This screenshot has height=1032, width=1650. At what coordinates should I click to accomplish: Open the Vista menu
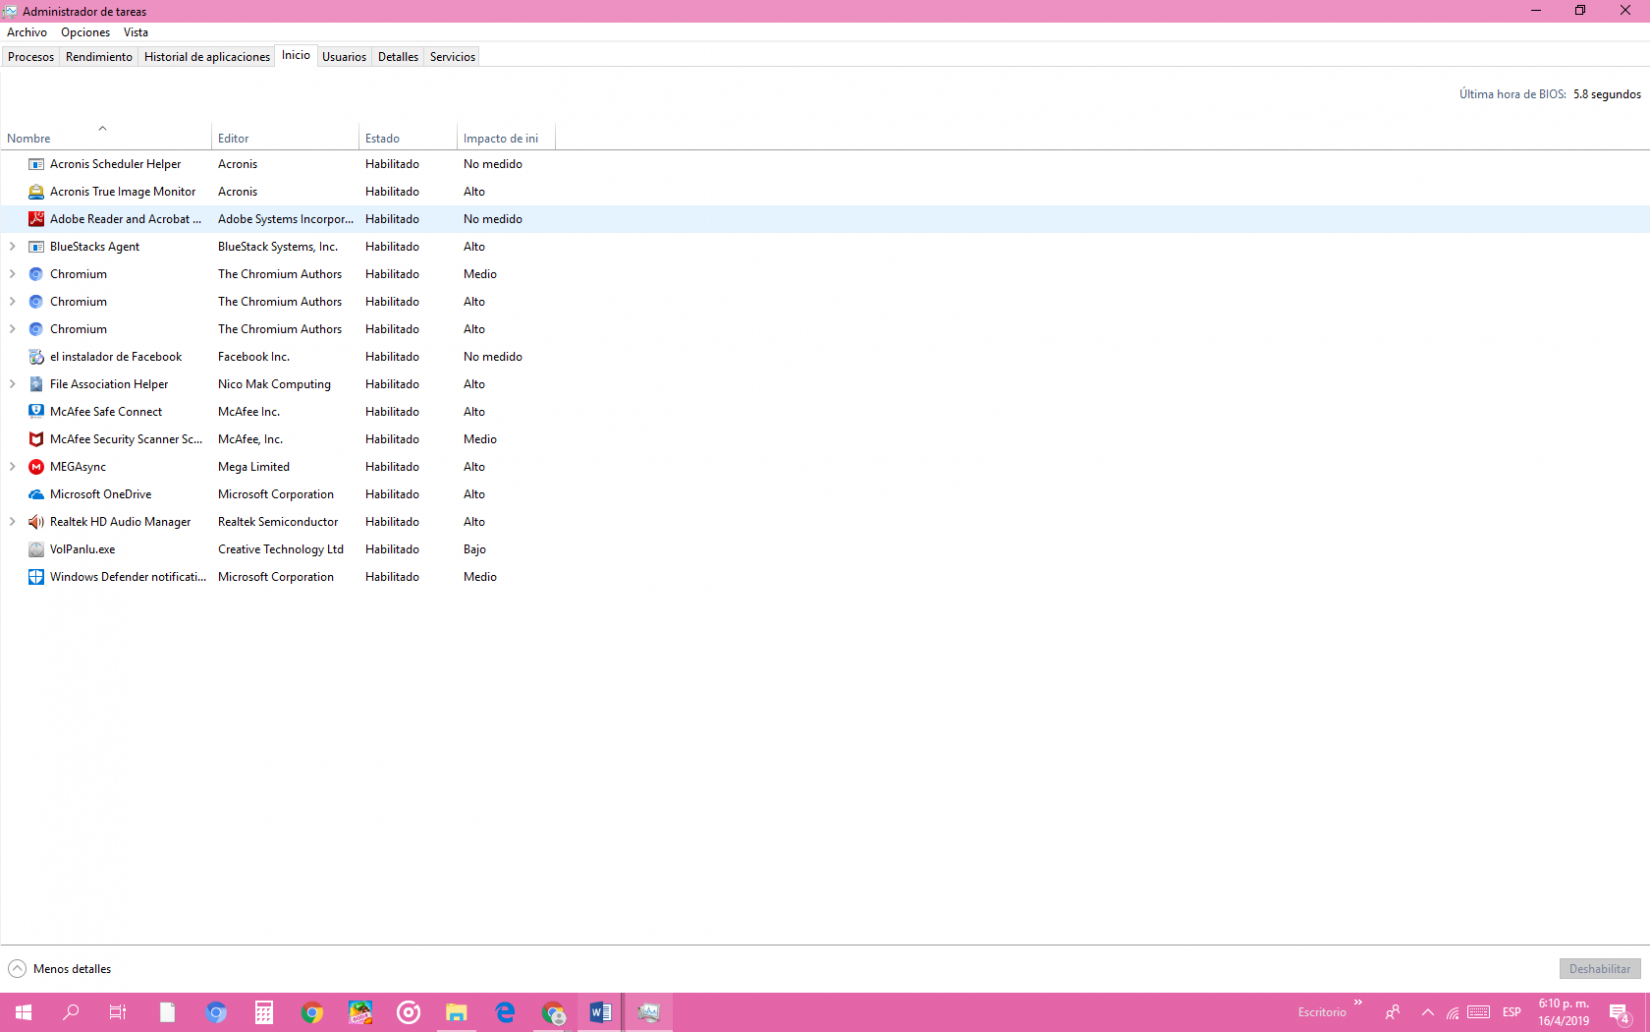[x=136, y=32]
